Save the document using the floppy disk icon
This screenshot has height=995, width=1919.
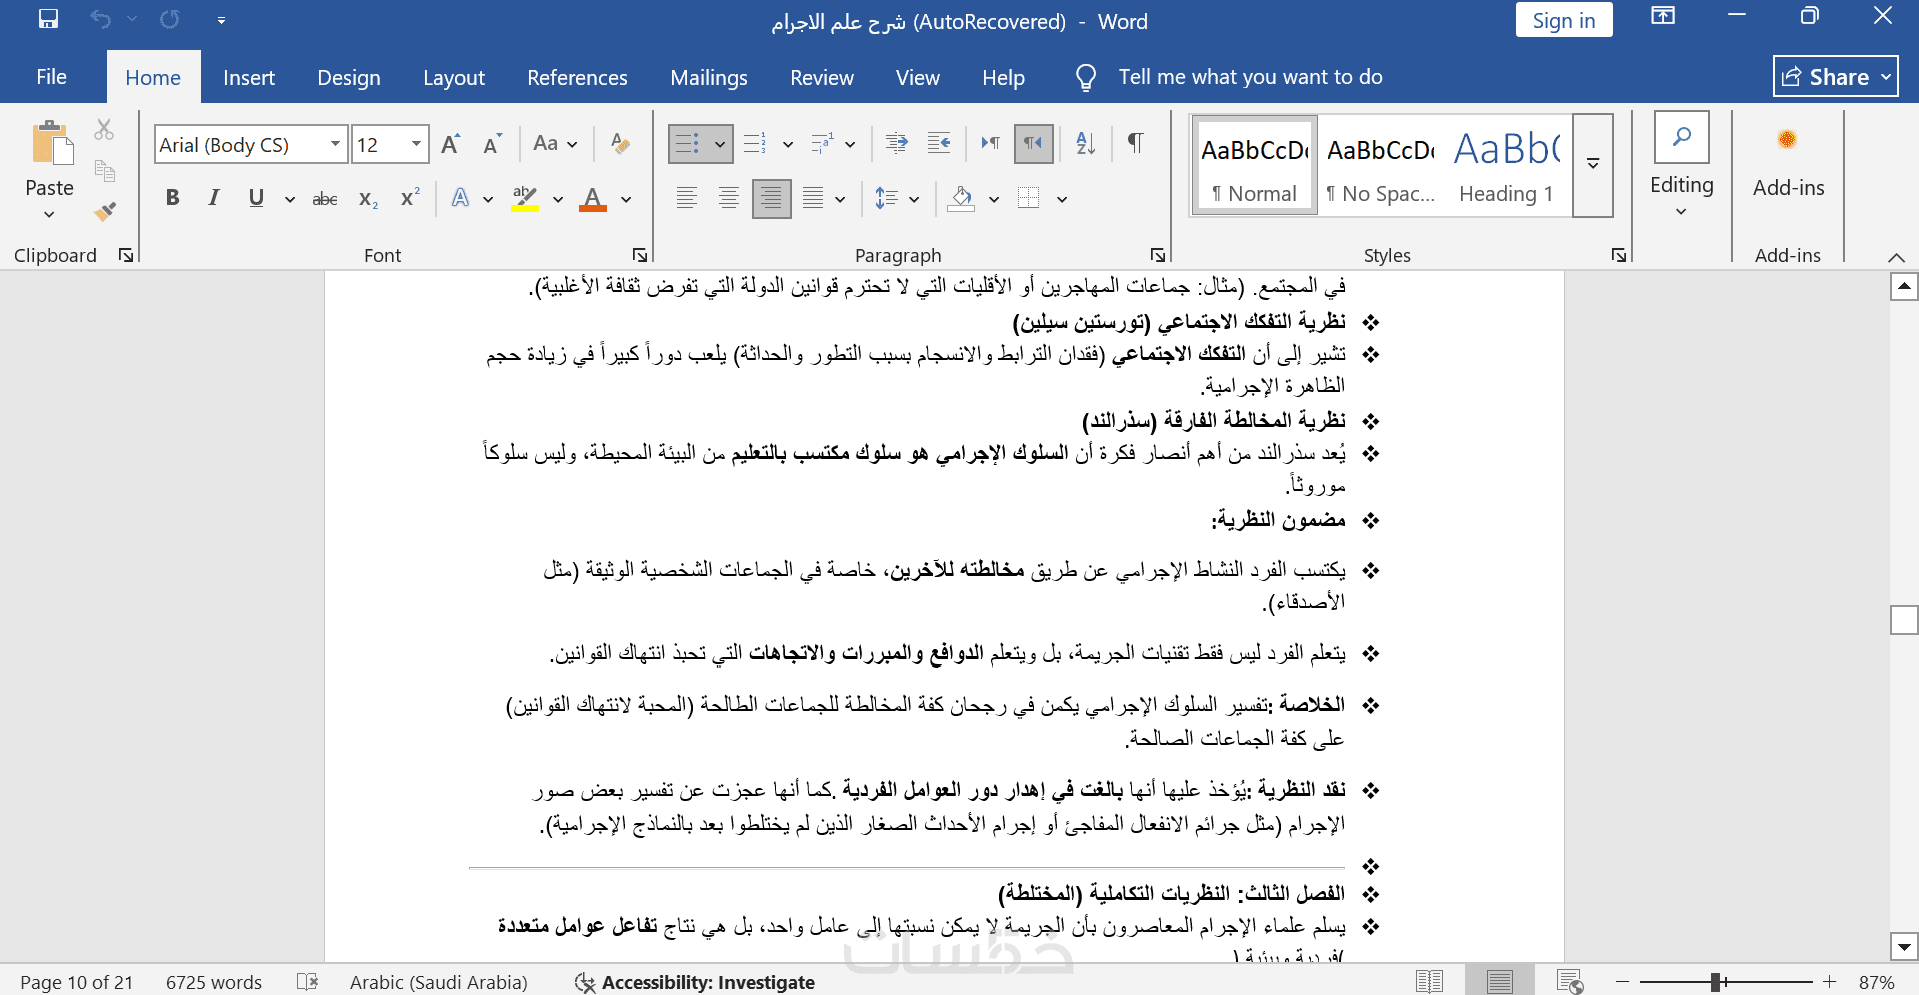coord(48,19)
